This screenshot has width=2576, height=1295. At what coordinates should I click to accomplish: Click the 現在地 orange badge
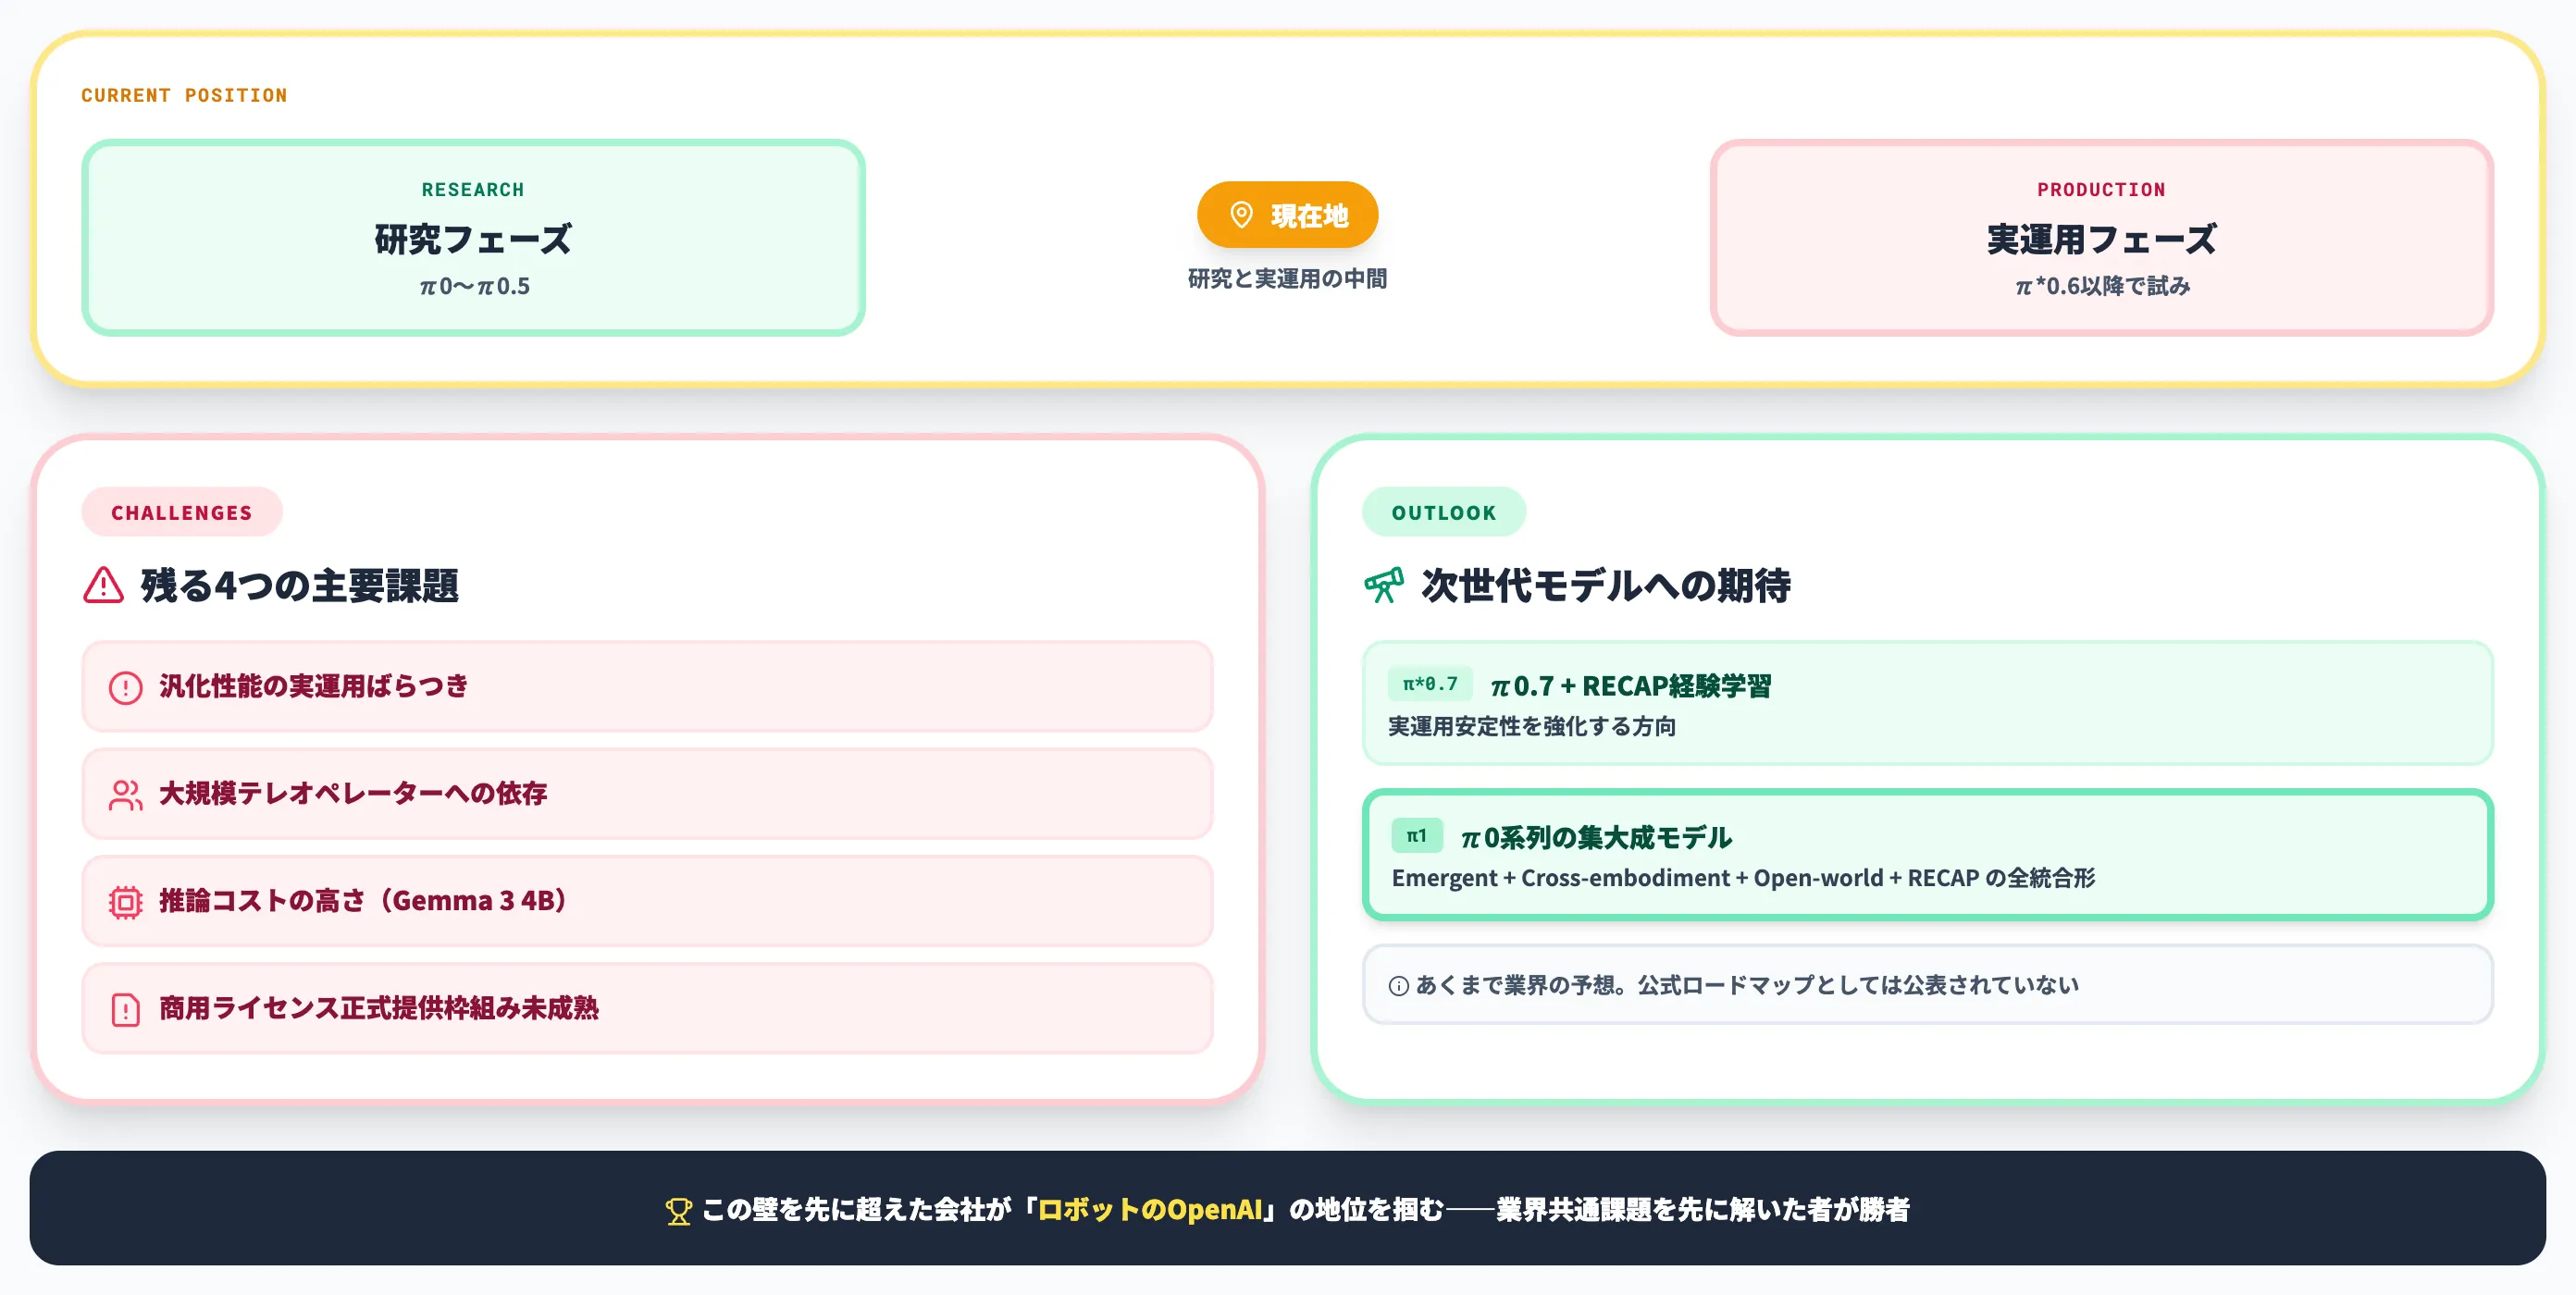click(x=1287, y=215)
